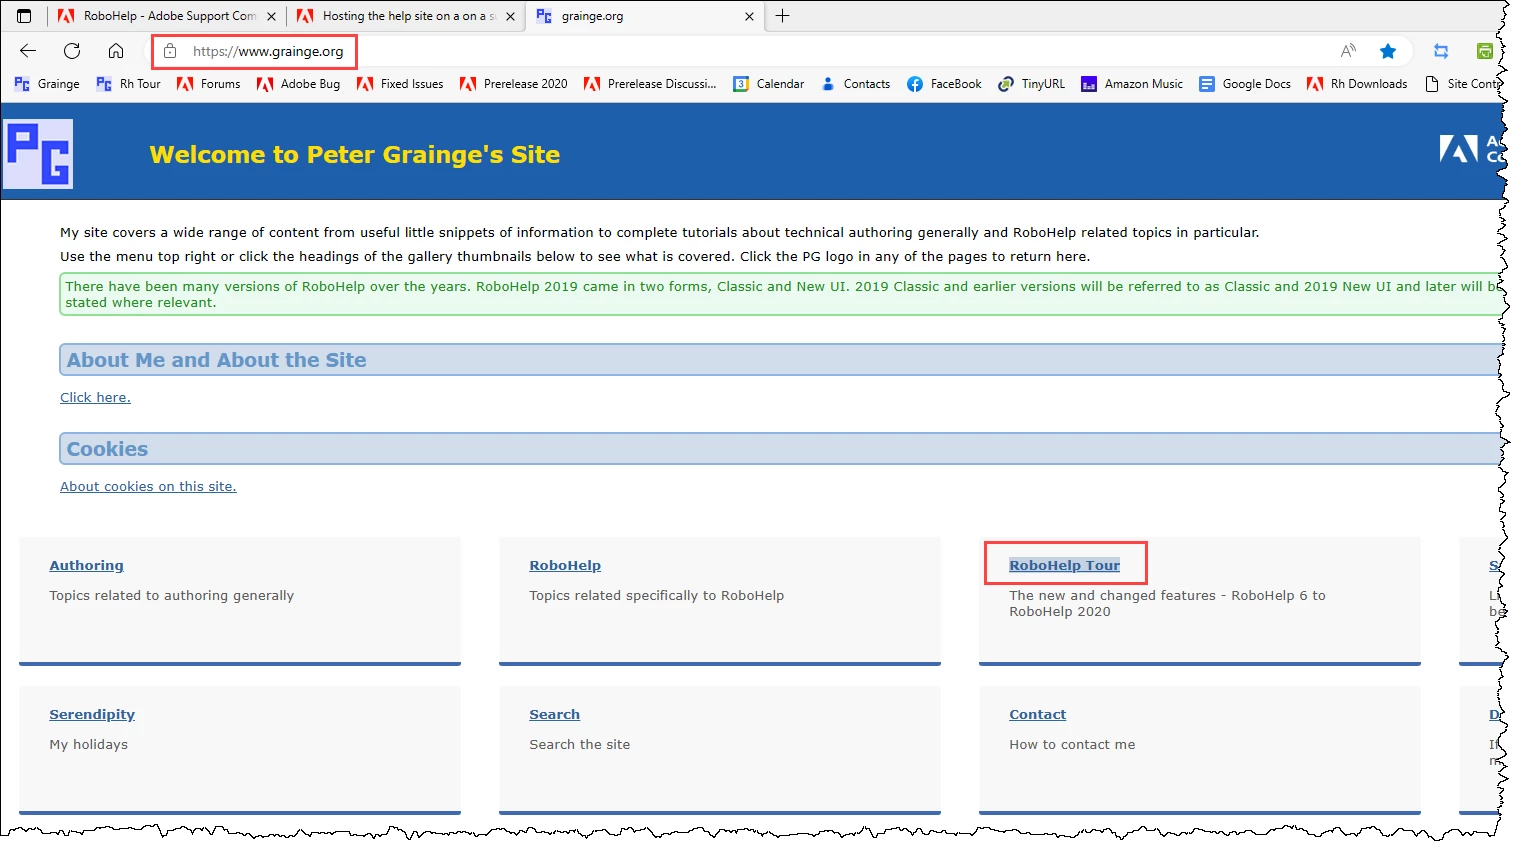Close the Hosting the help site tab
This screenshot has height=842, width=1513.
click(x=510, y=16)
